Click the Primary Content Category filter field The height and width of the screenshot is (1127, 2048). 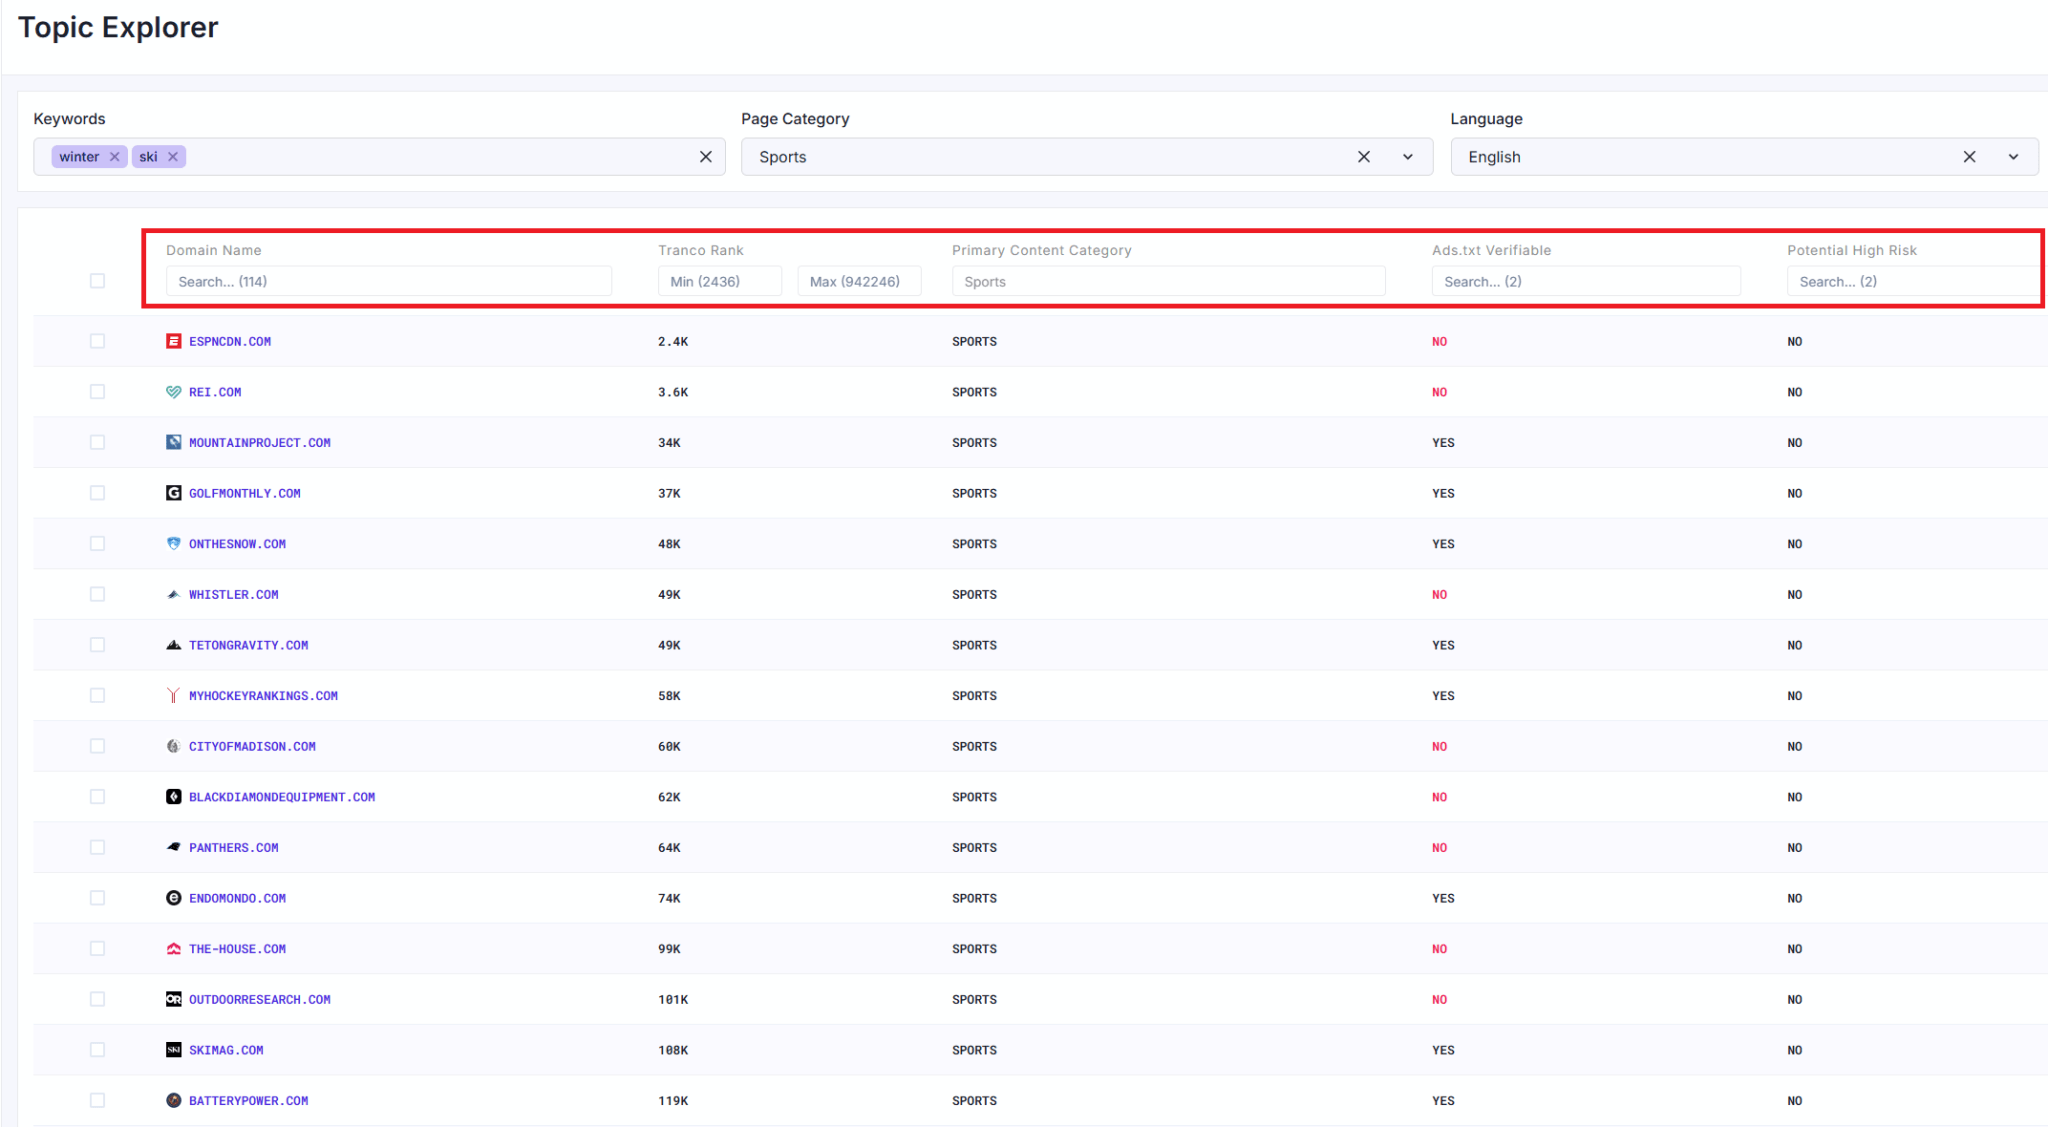point(1168,281)
